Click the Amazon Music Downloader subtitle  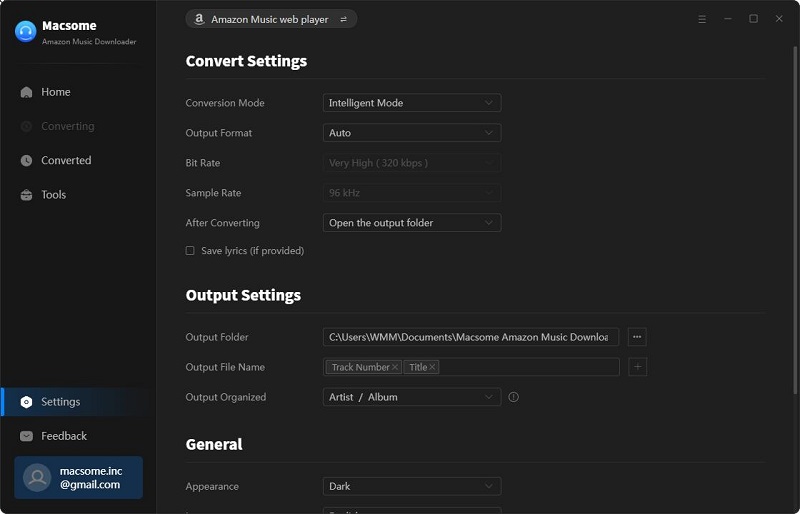[89, 42]
